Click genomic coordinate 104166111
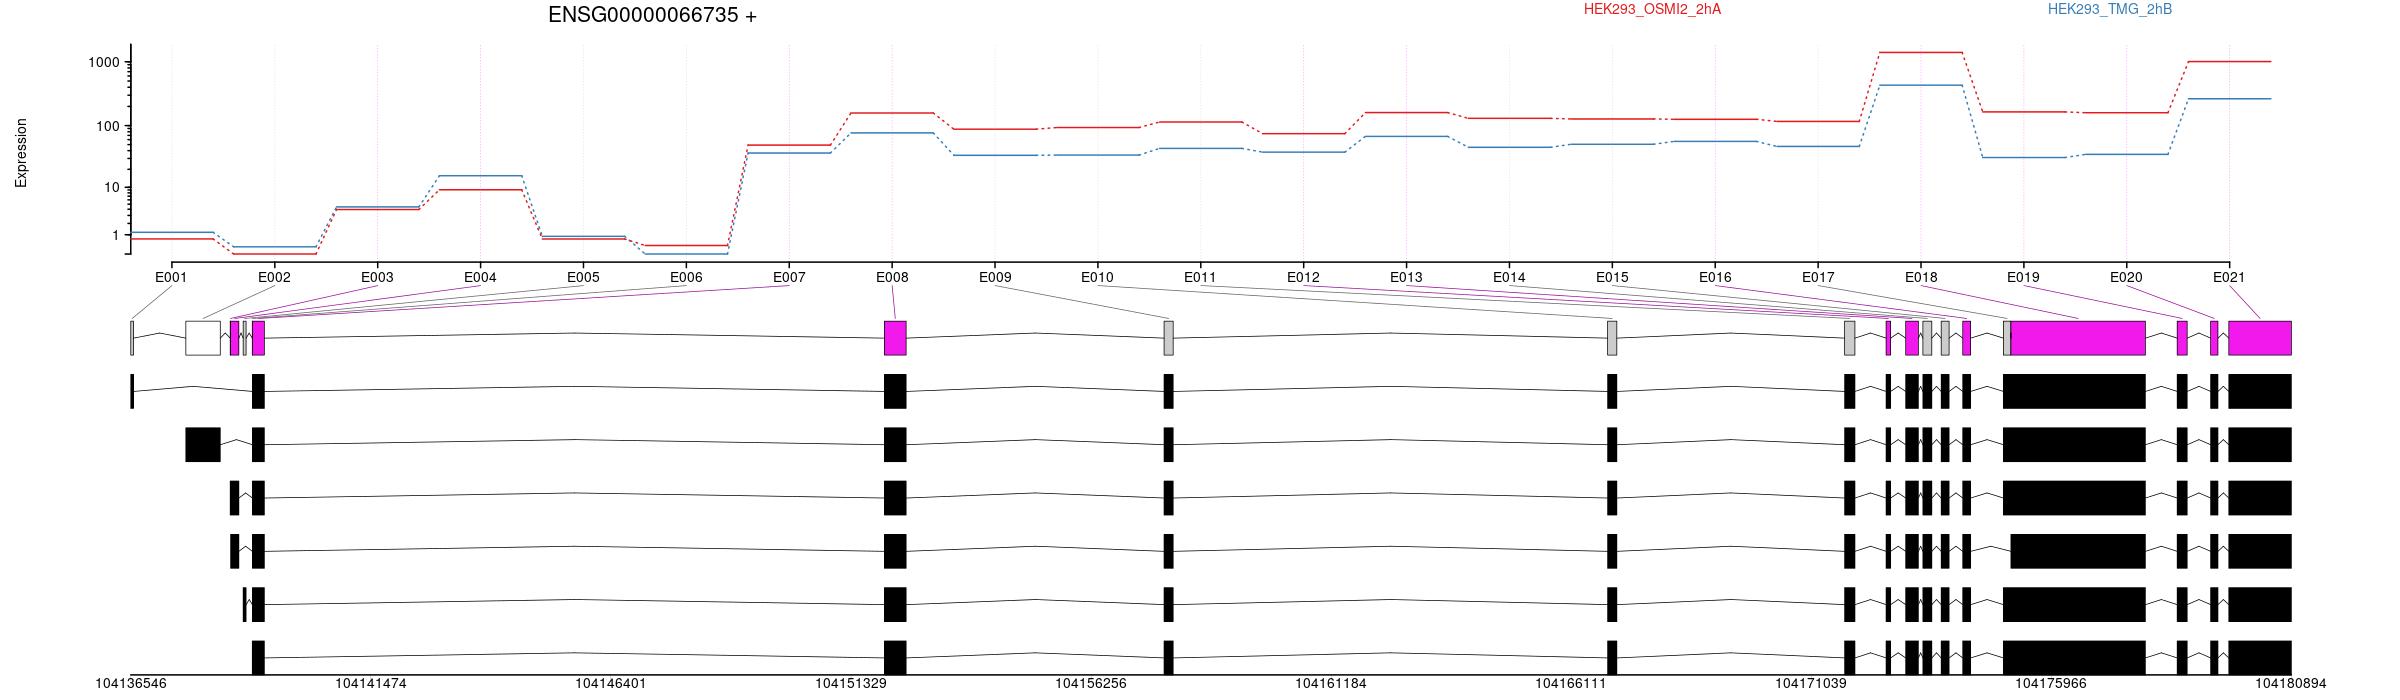This screenshot has width=2400, height=700. click(1571, 684)
